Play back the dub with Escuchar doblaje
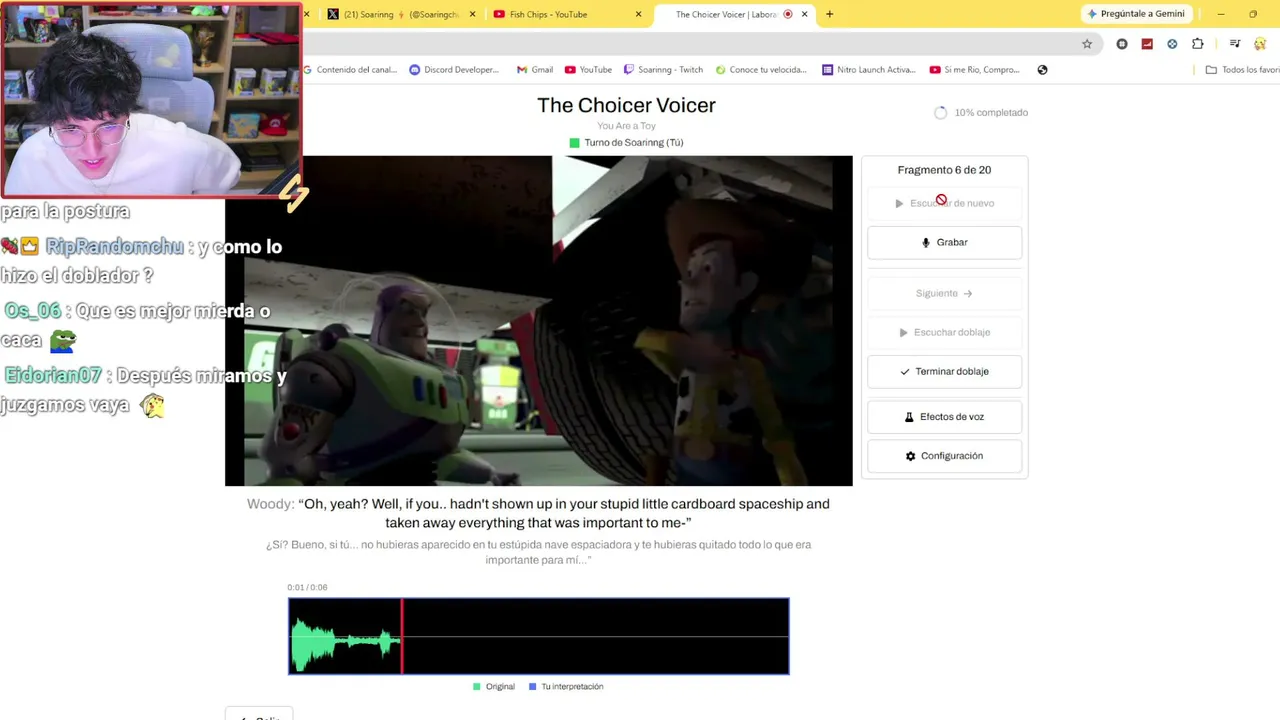This screenshot has width=1280, height=720. 944,332
